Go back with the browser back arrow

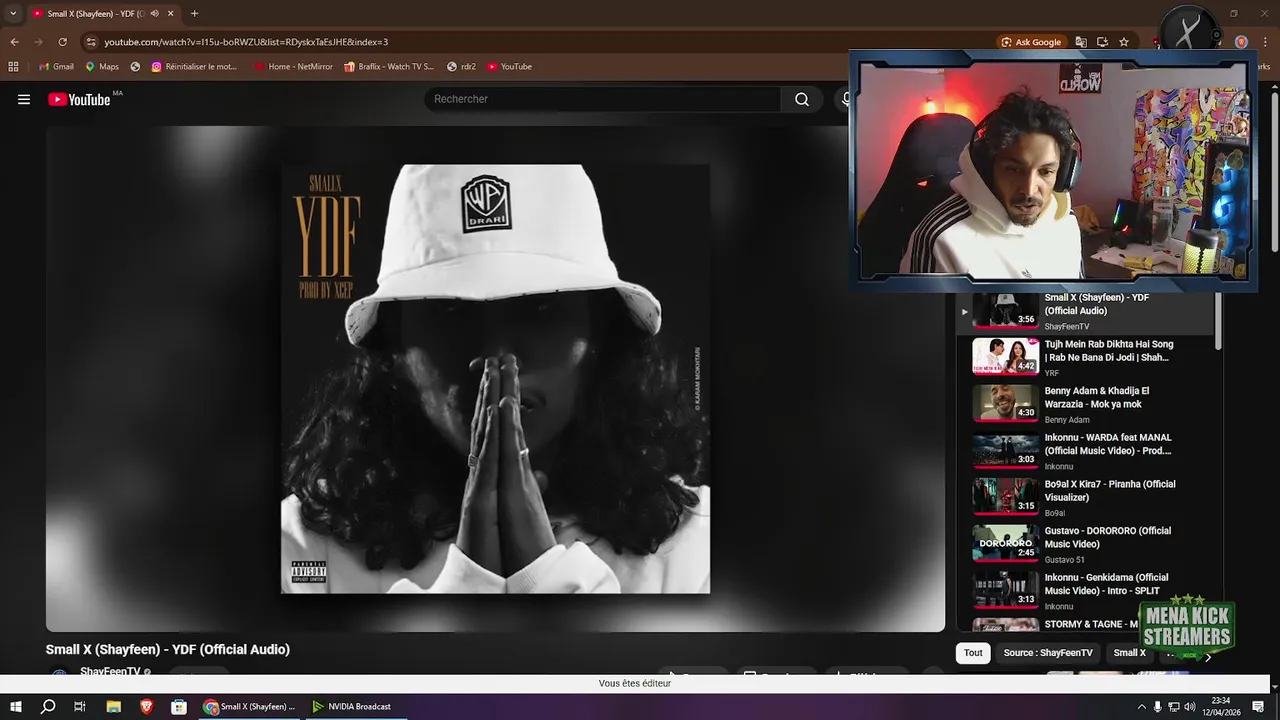pos(14,42)
